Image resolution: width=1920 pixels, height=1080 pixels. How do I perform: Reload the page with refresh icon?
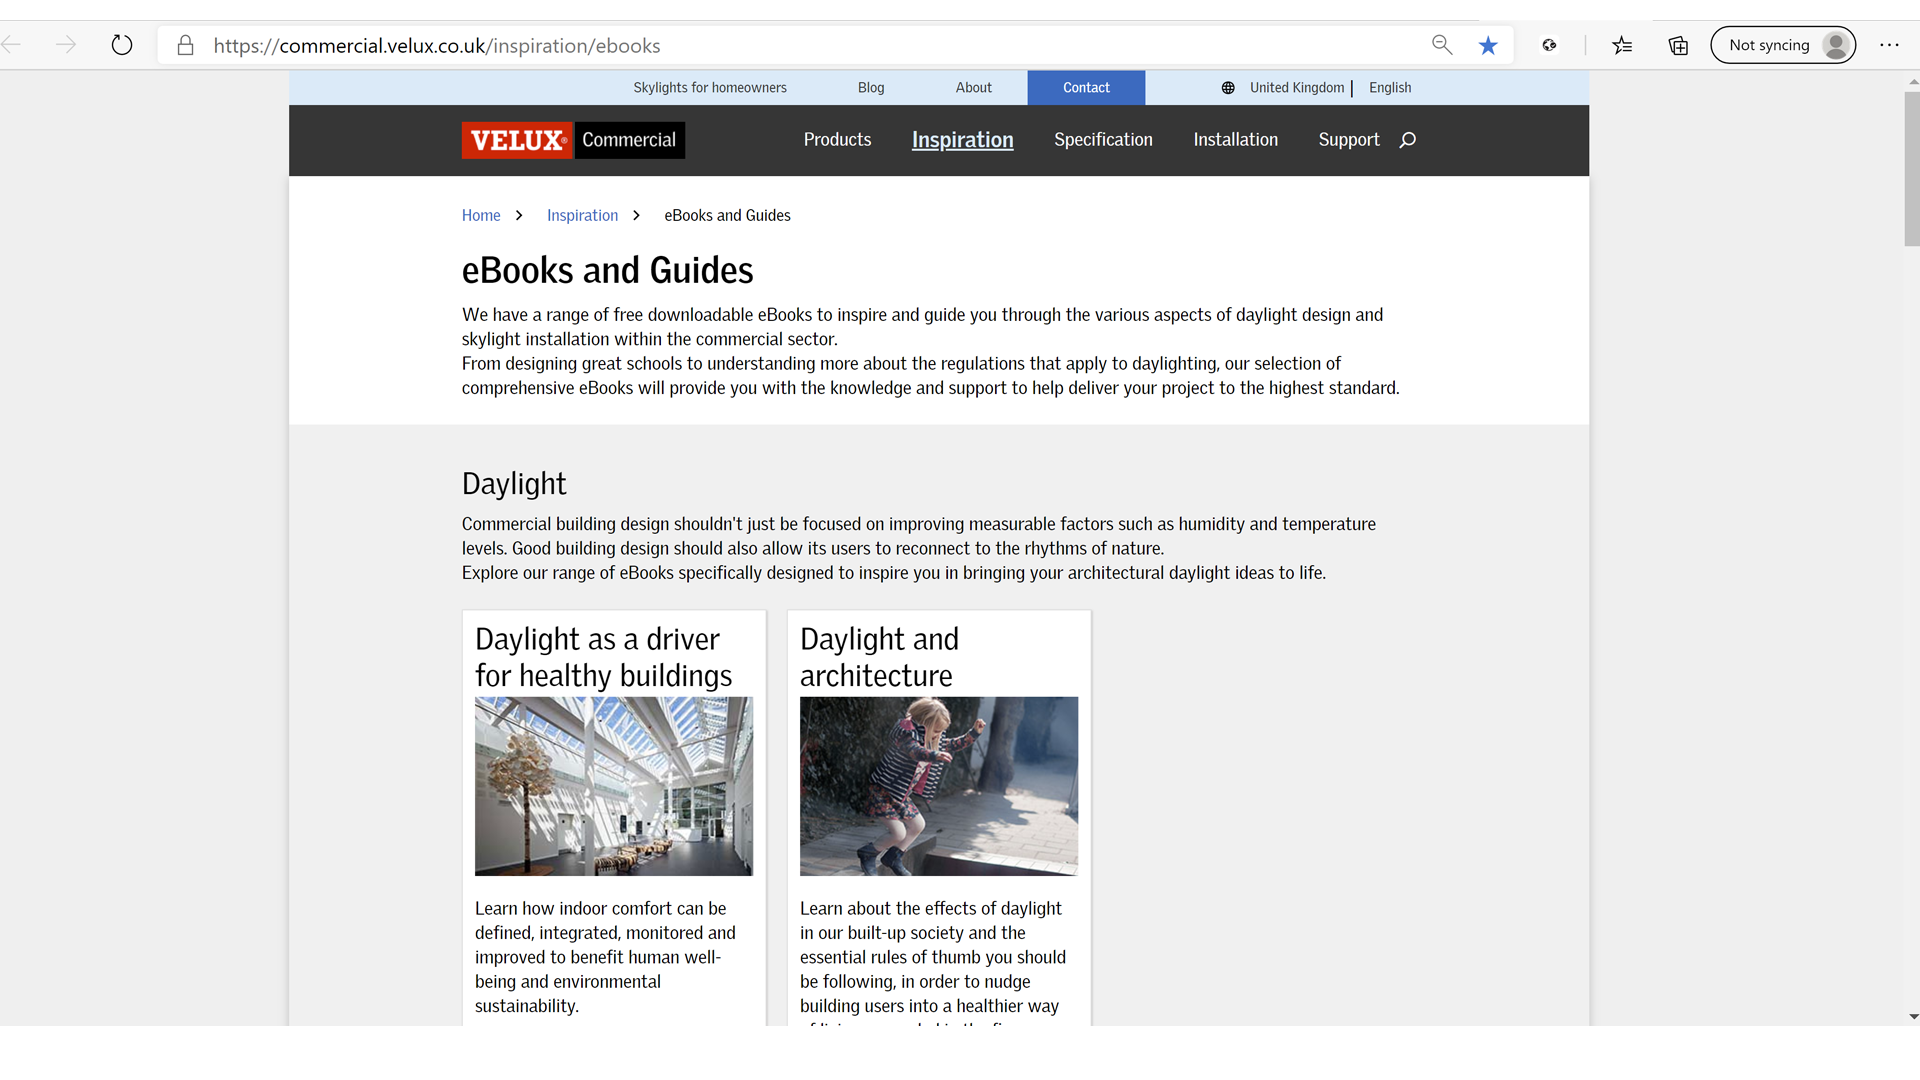tap(122, 45)
